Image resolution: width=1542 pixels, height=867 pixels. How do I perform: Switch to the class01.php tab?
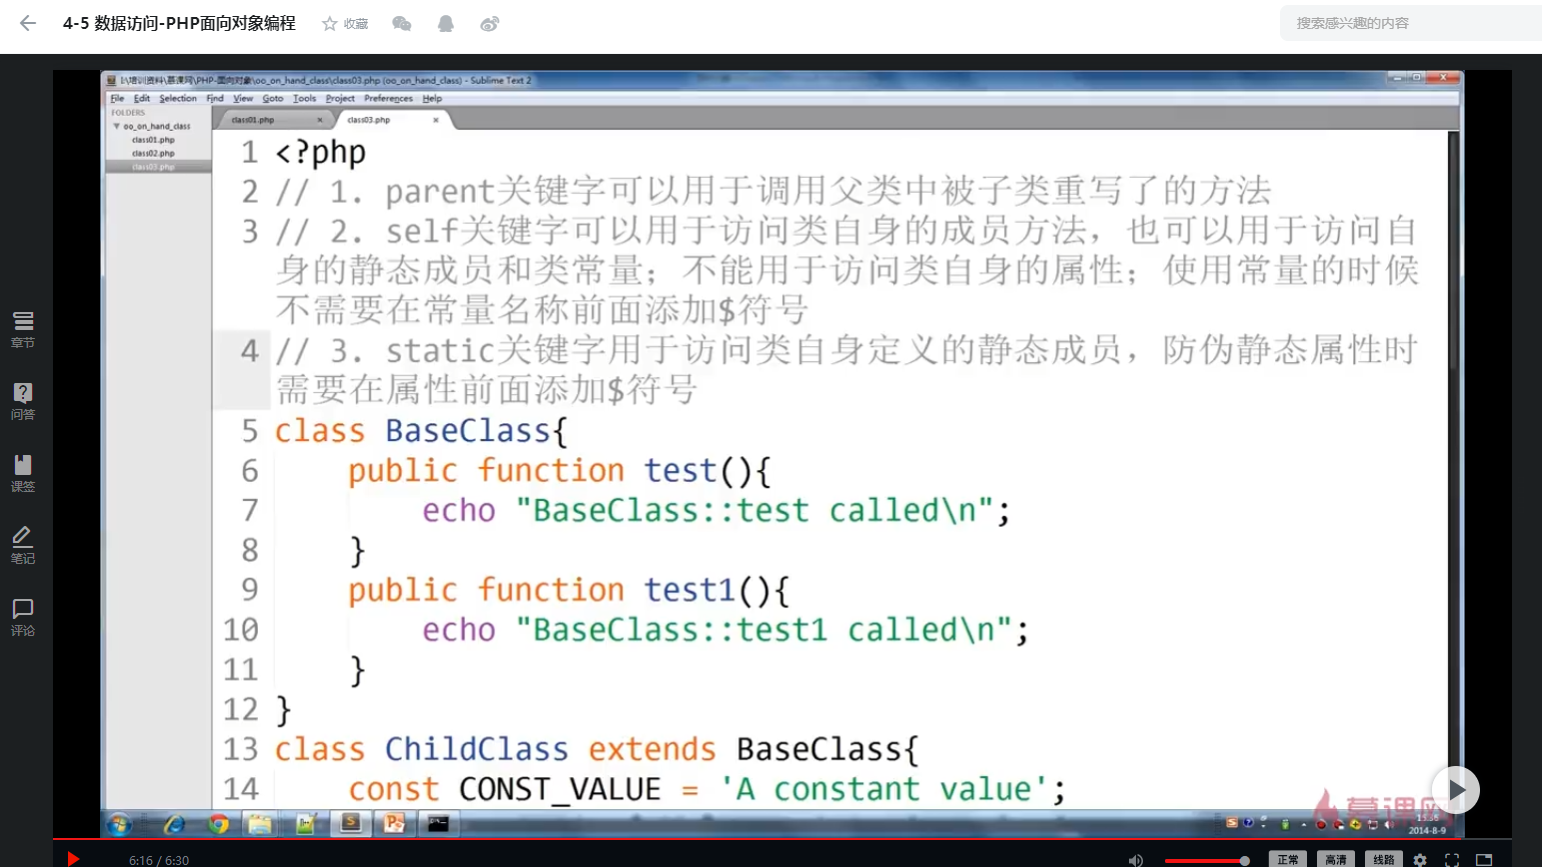coord(272,120)
